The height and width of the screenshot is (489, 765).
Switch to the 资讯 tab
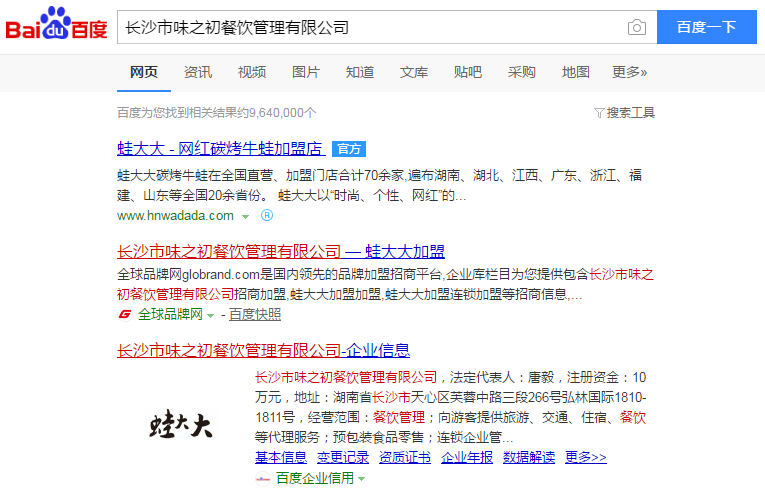tap(198, 72)
